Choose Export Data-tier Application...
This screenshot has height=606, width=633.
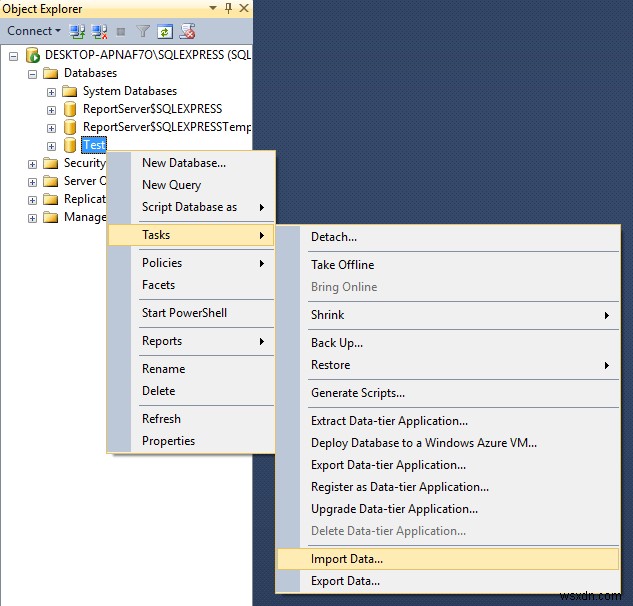pyautogui.click(x=448, y=465)
